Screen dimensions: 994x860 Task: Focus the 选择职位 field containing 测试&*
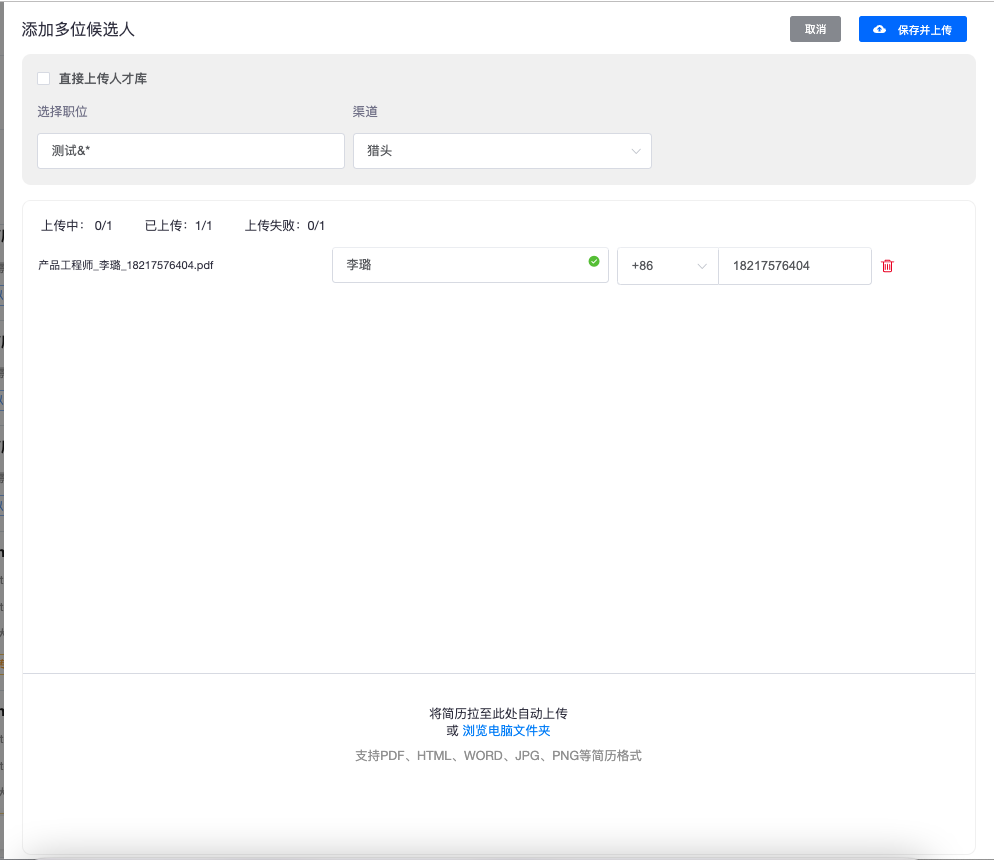[x=191, y=151]
